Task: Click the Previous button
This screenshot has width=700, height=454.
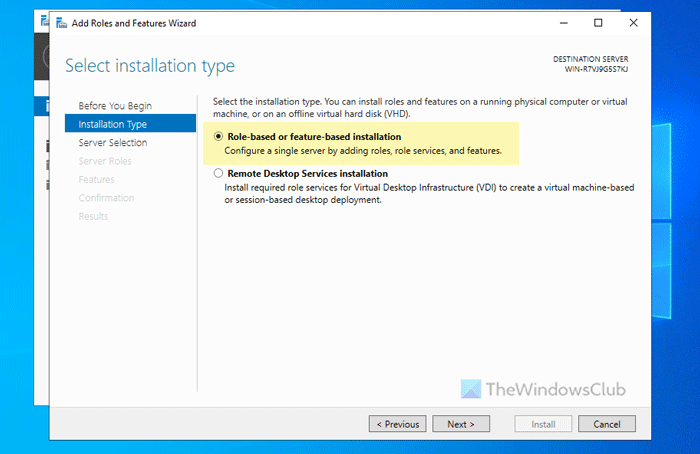Action: 397,424
